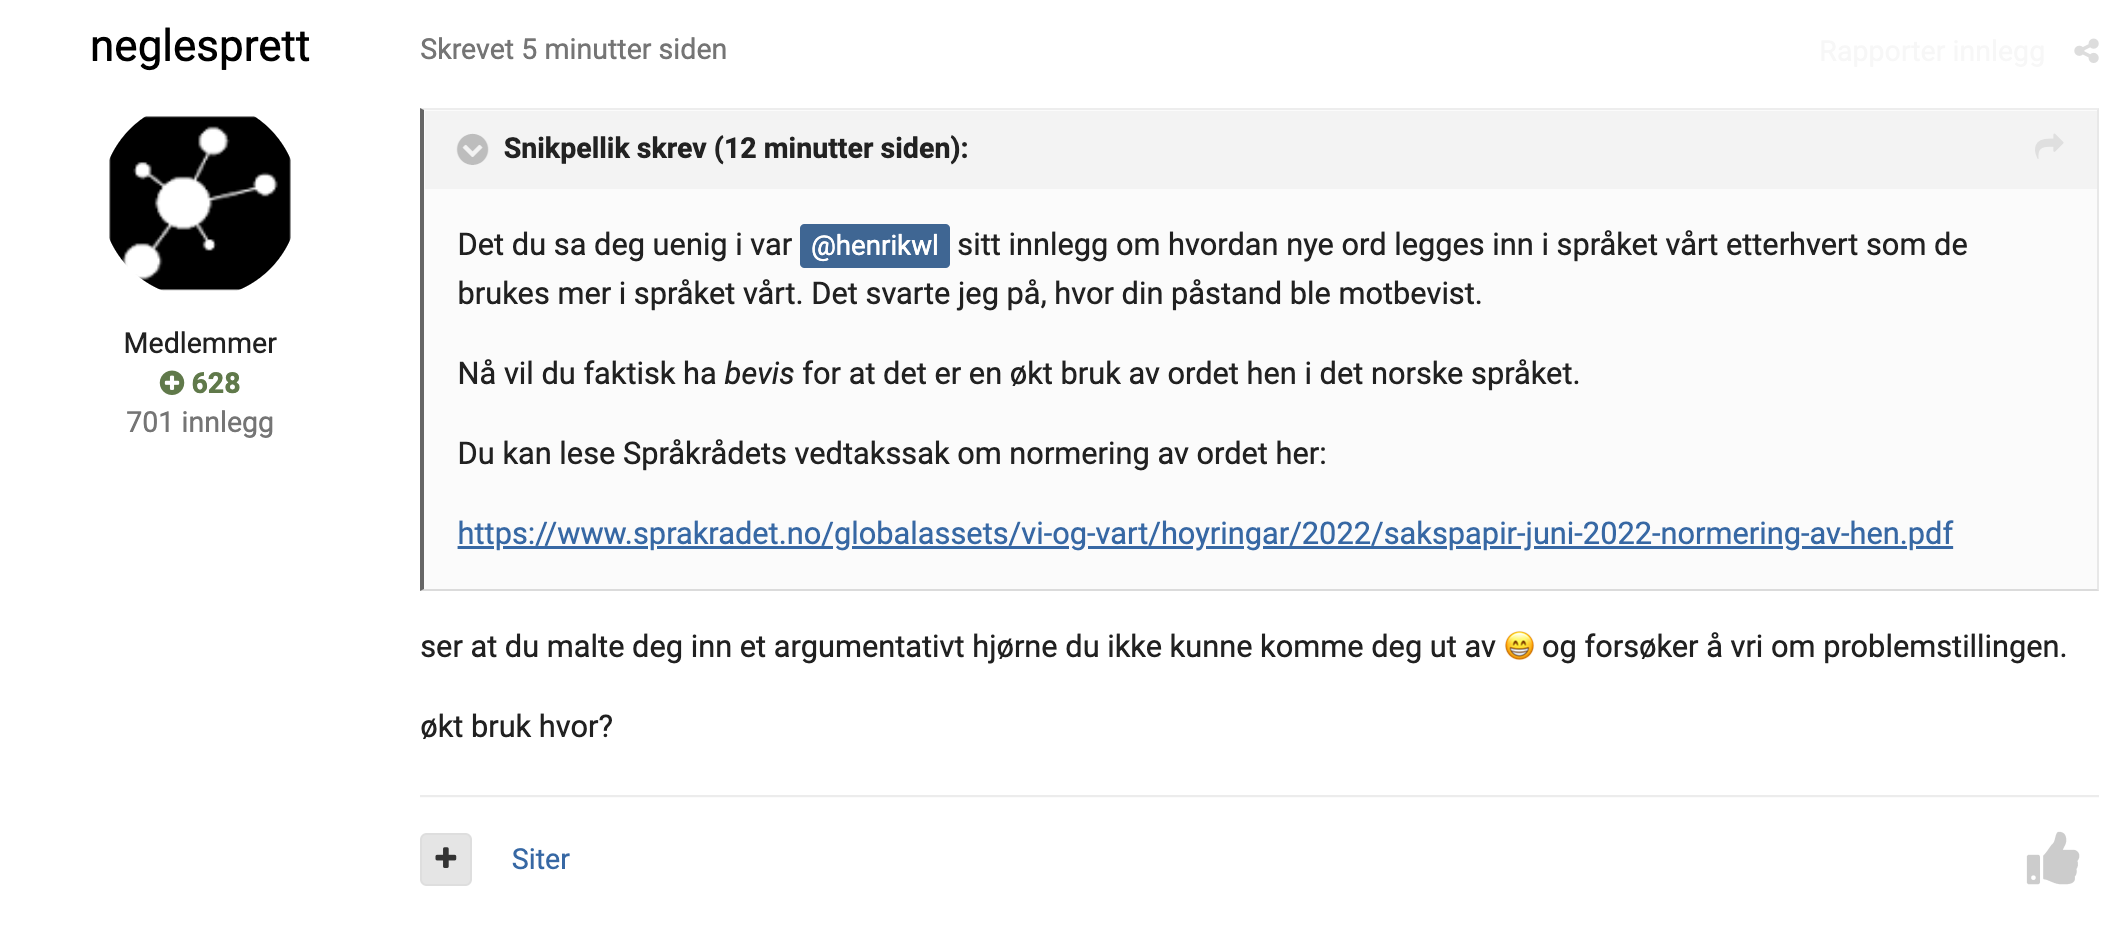This screenshot has height=926, width=2118.
Task: Click the økt bruk hvor? paragraph
Action: click(x=516, y=726)
